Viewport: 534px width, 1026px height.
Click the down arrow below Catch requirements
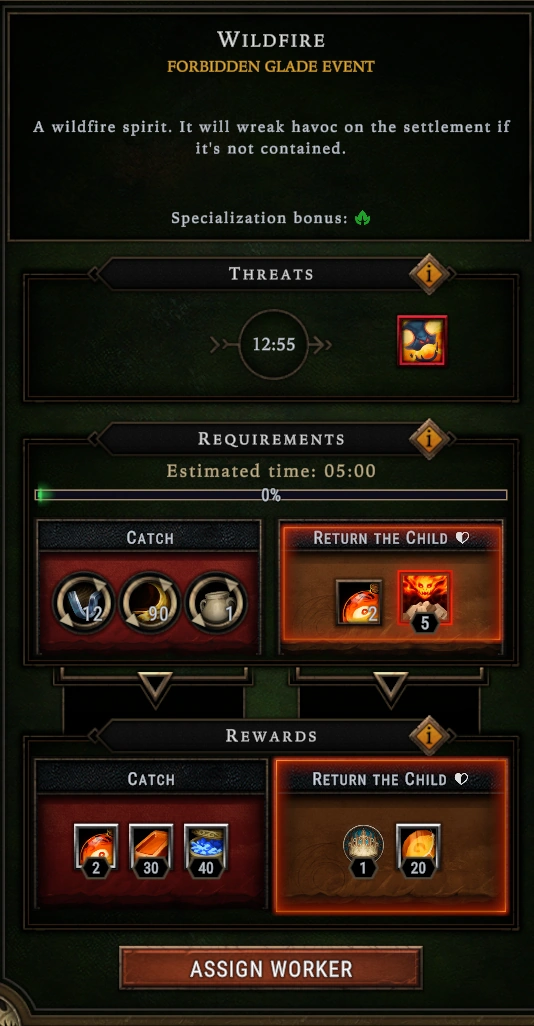point(156,688)
